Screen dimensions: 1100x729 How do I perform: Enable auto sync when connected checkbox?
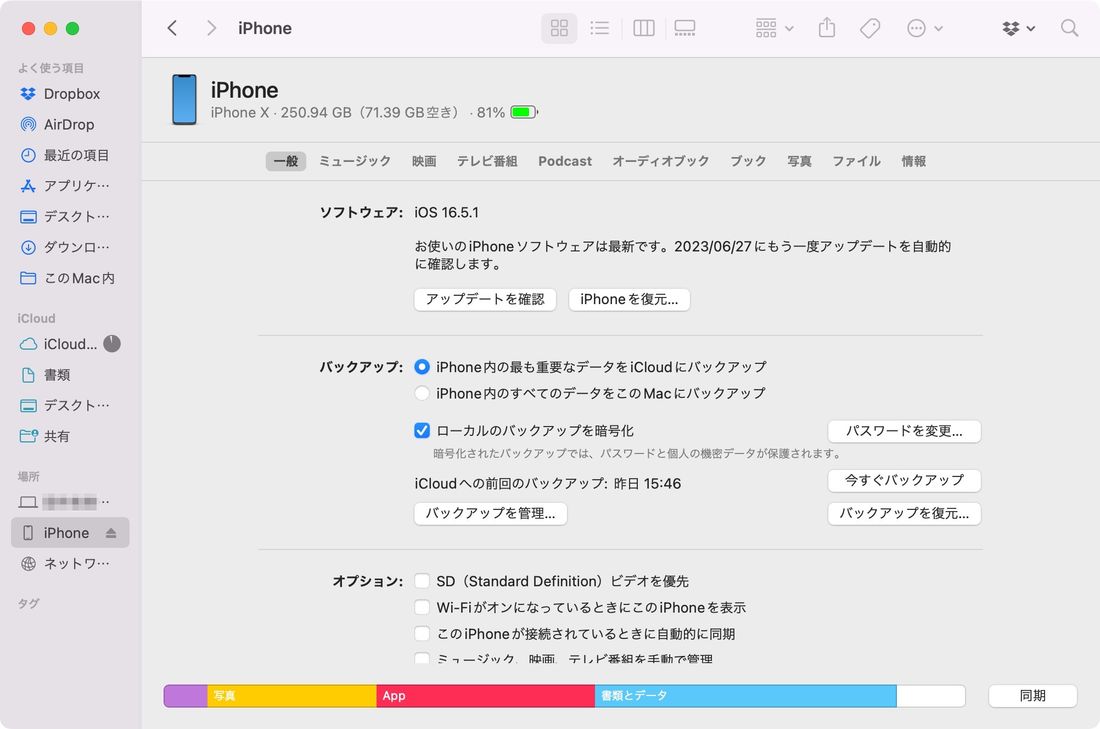coord(422,634)
